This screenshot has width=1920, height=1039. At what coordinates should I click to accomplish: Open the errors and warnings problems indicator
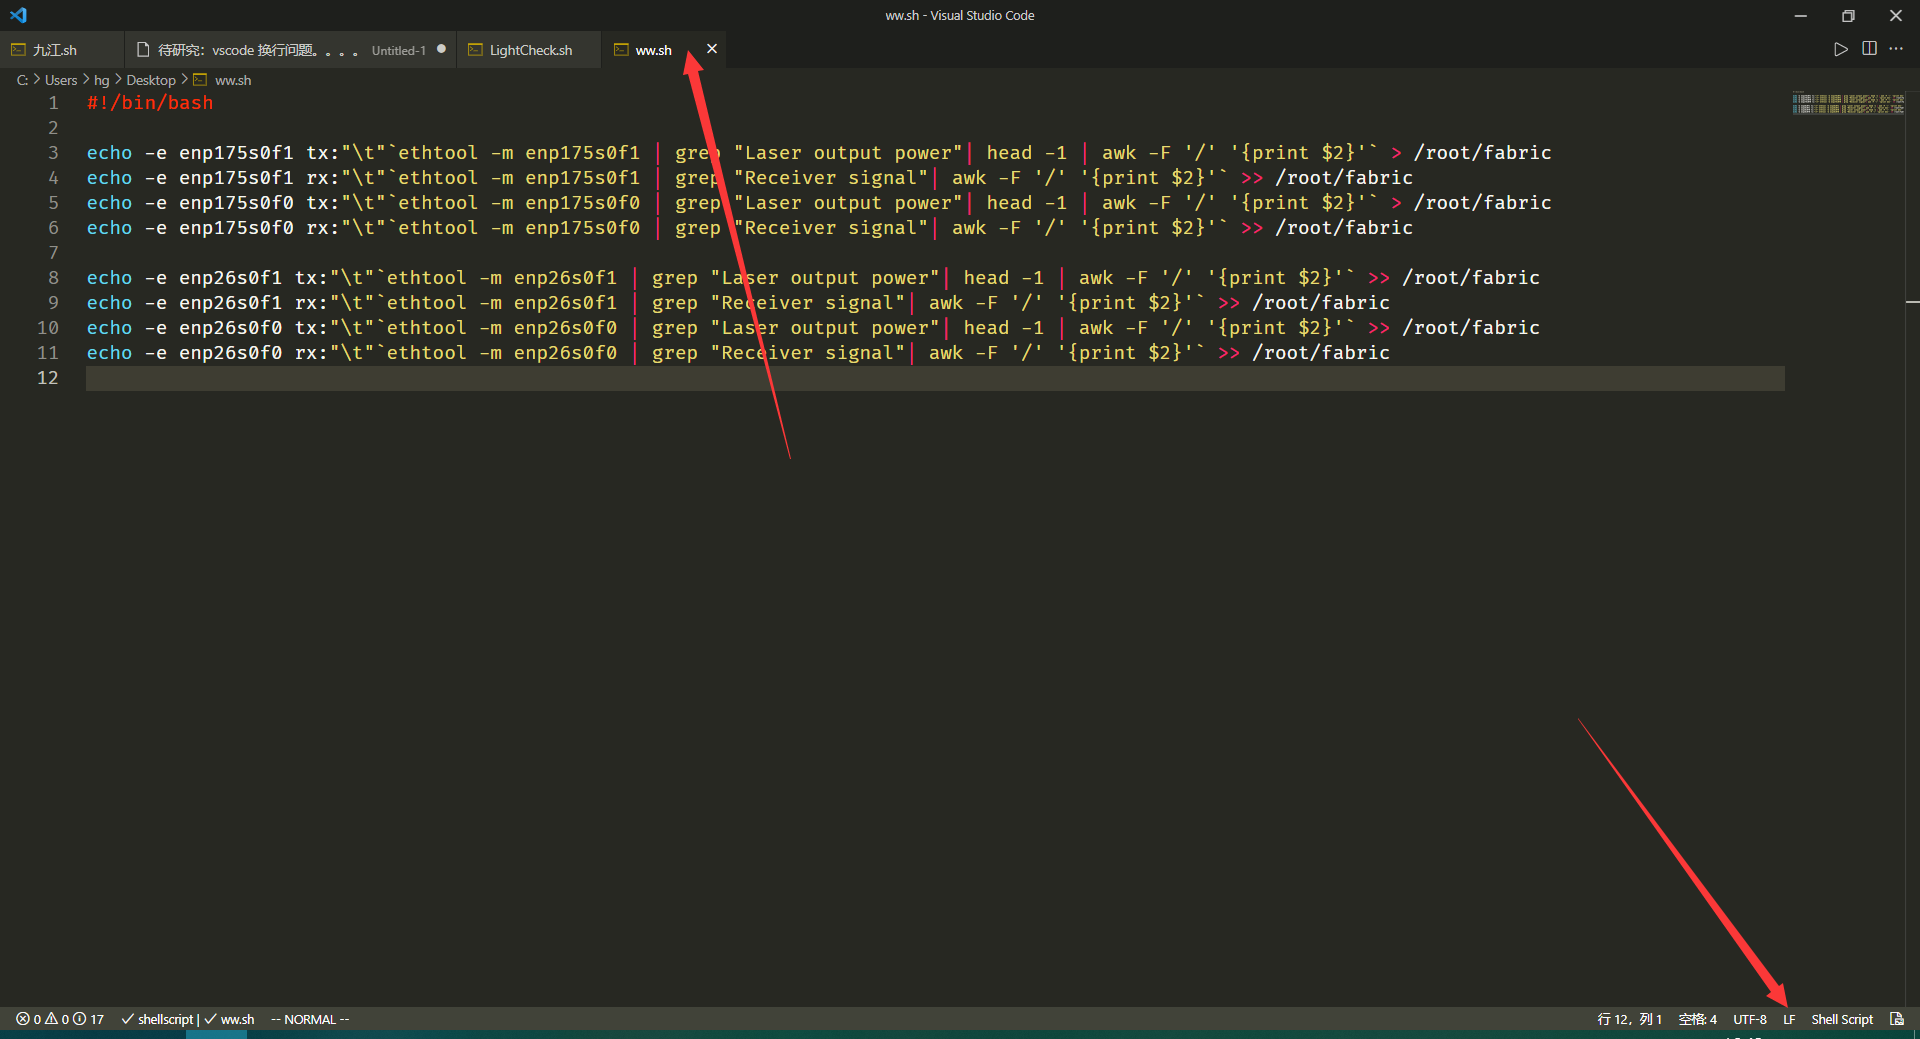coord(60,1019)
